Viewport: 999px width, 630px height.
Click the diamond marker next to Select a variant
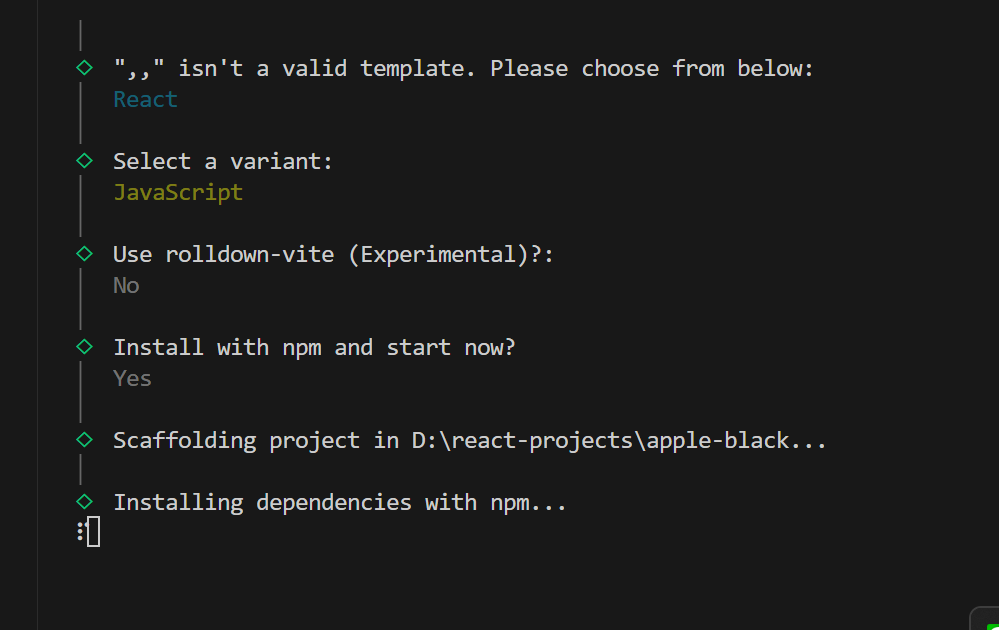point(85,160)
